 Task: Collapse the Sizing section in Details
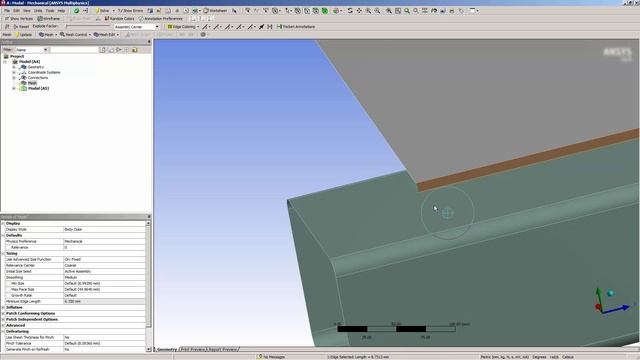3,253
